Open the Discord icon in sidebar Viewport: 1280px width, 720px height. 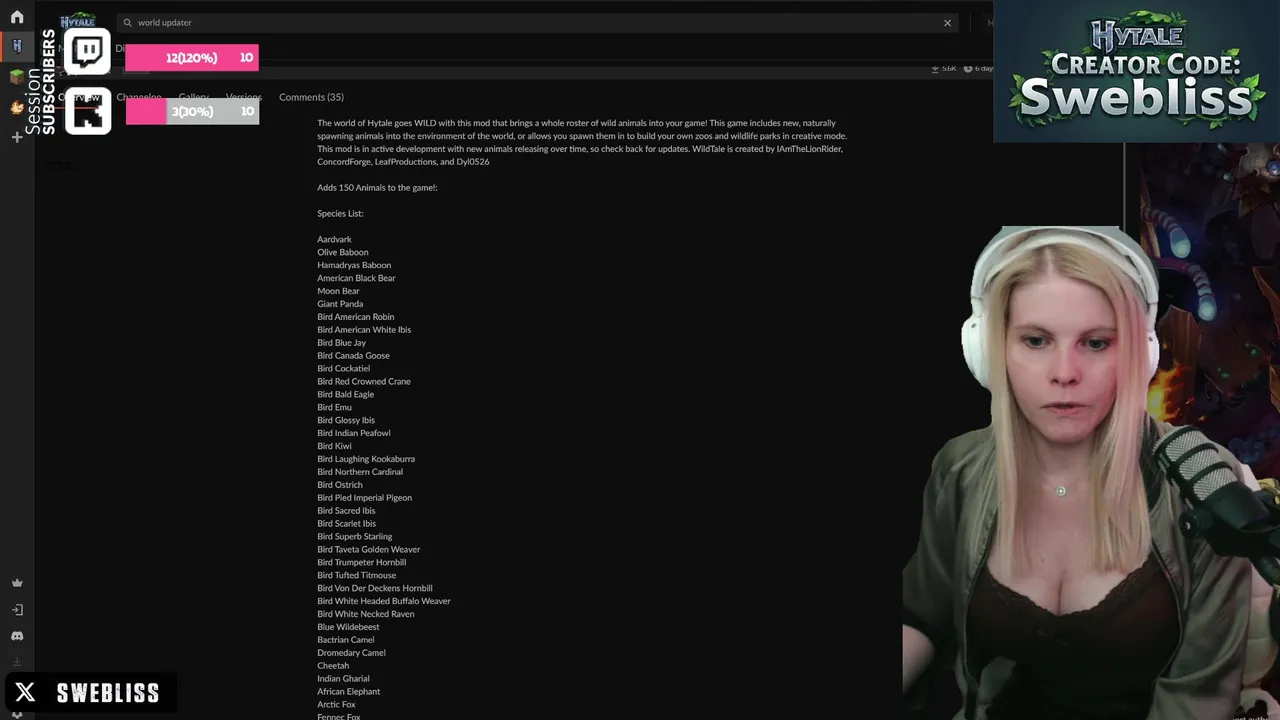pyautogui.click(x=17, y=636)
